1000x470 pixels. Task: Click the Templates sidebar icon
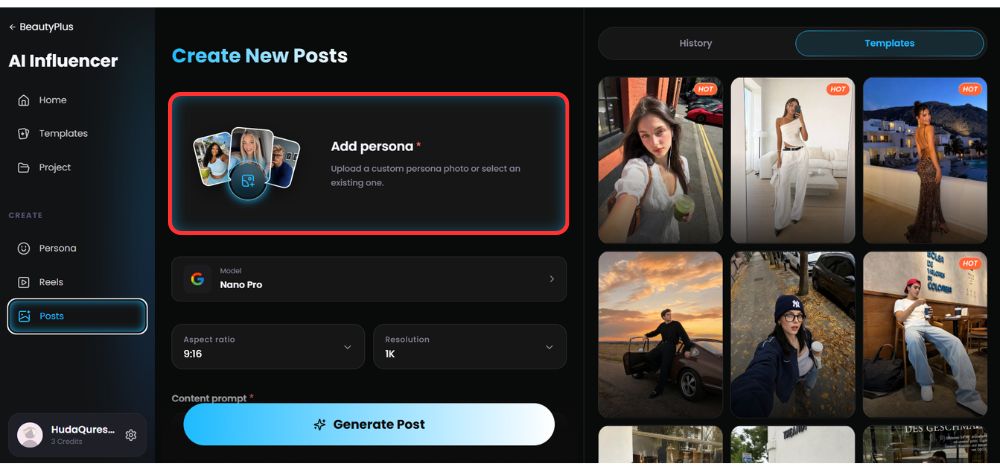coord(24,134)
